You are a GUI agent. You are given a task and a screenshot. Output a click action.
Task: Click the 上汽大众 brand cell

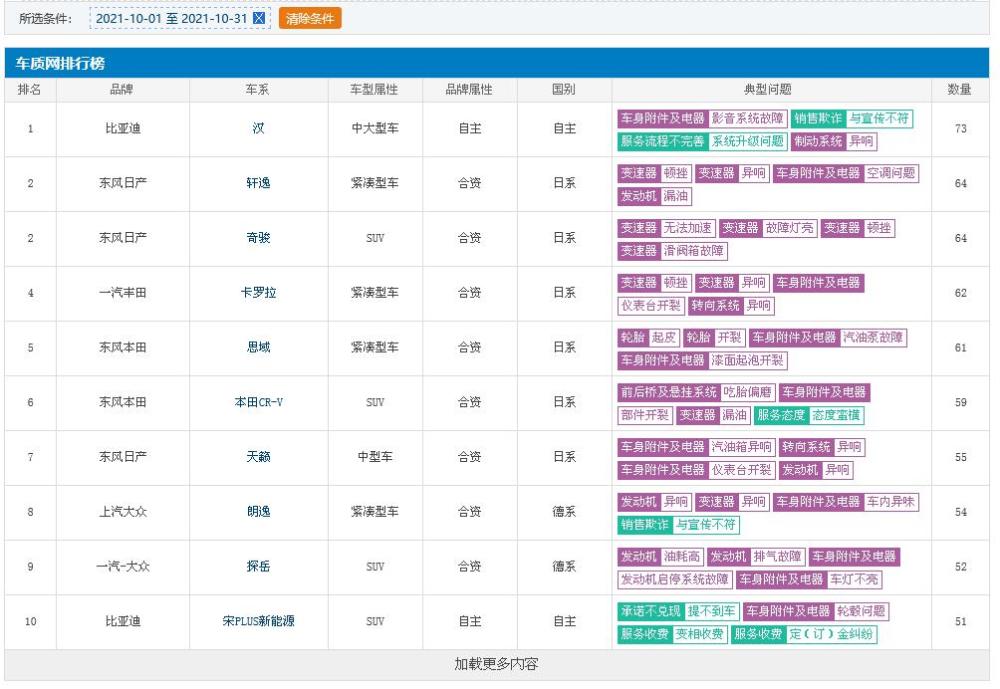coord(122,512)
